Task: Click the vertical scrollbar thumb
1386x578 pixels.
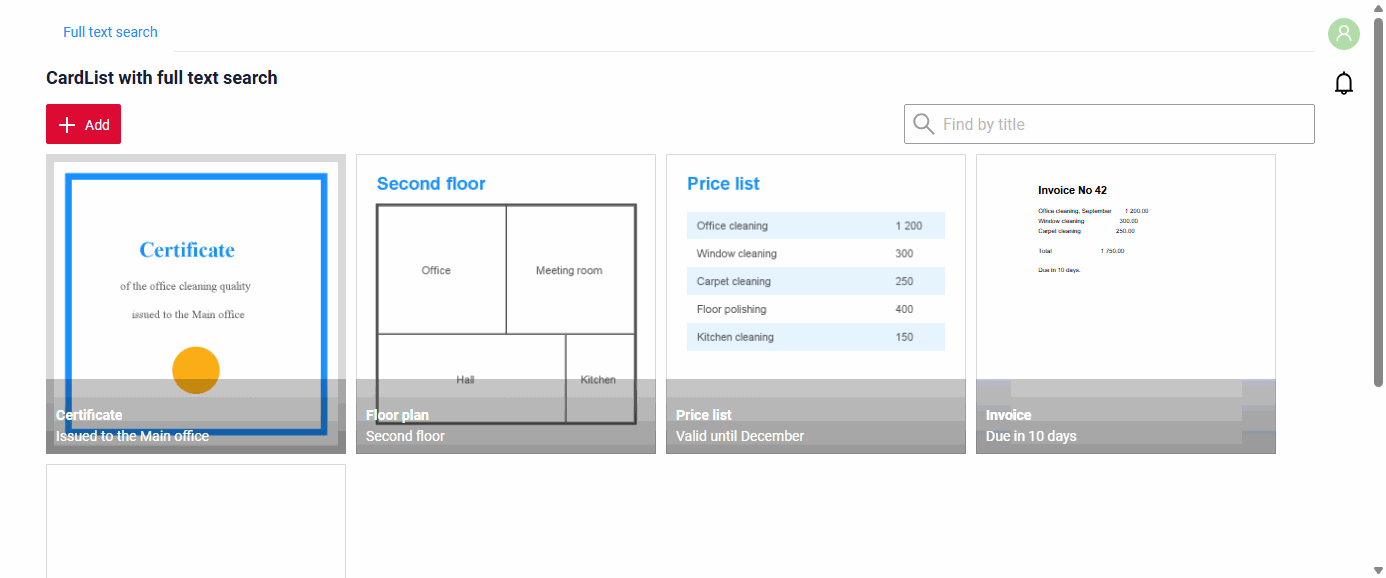Action: [1379, 200]
